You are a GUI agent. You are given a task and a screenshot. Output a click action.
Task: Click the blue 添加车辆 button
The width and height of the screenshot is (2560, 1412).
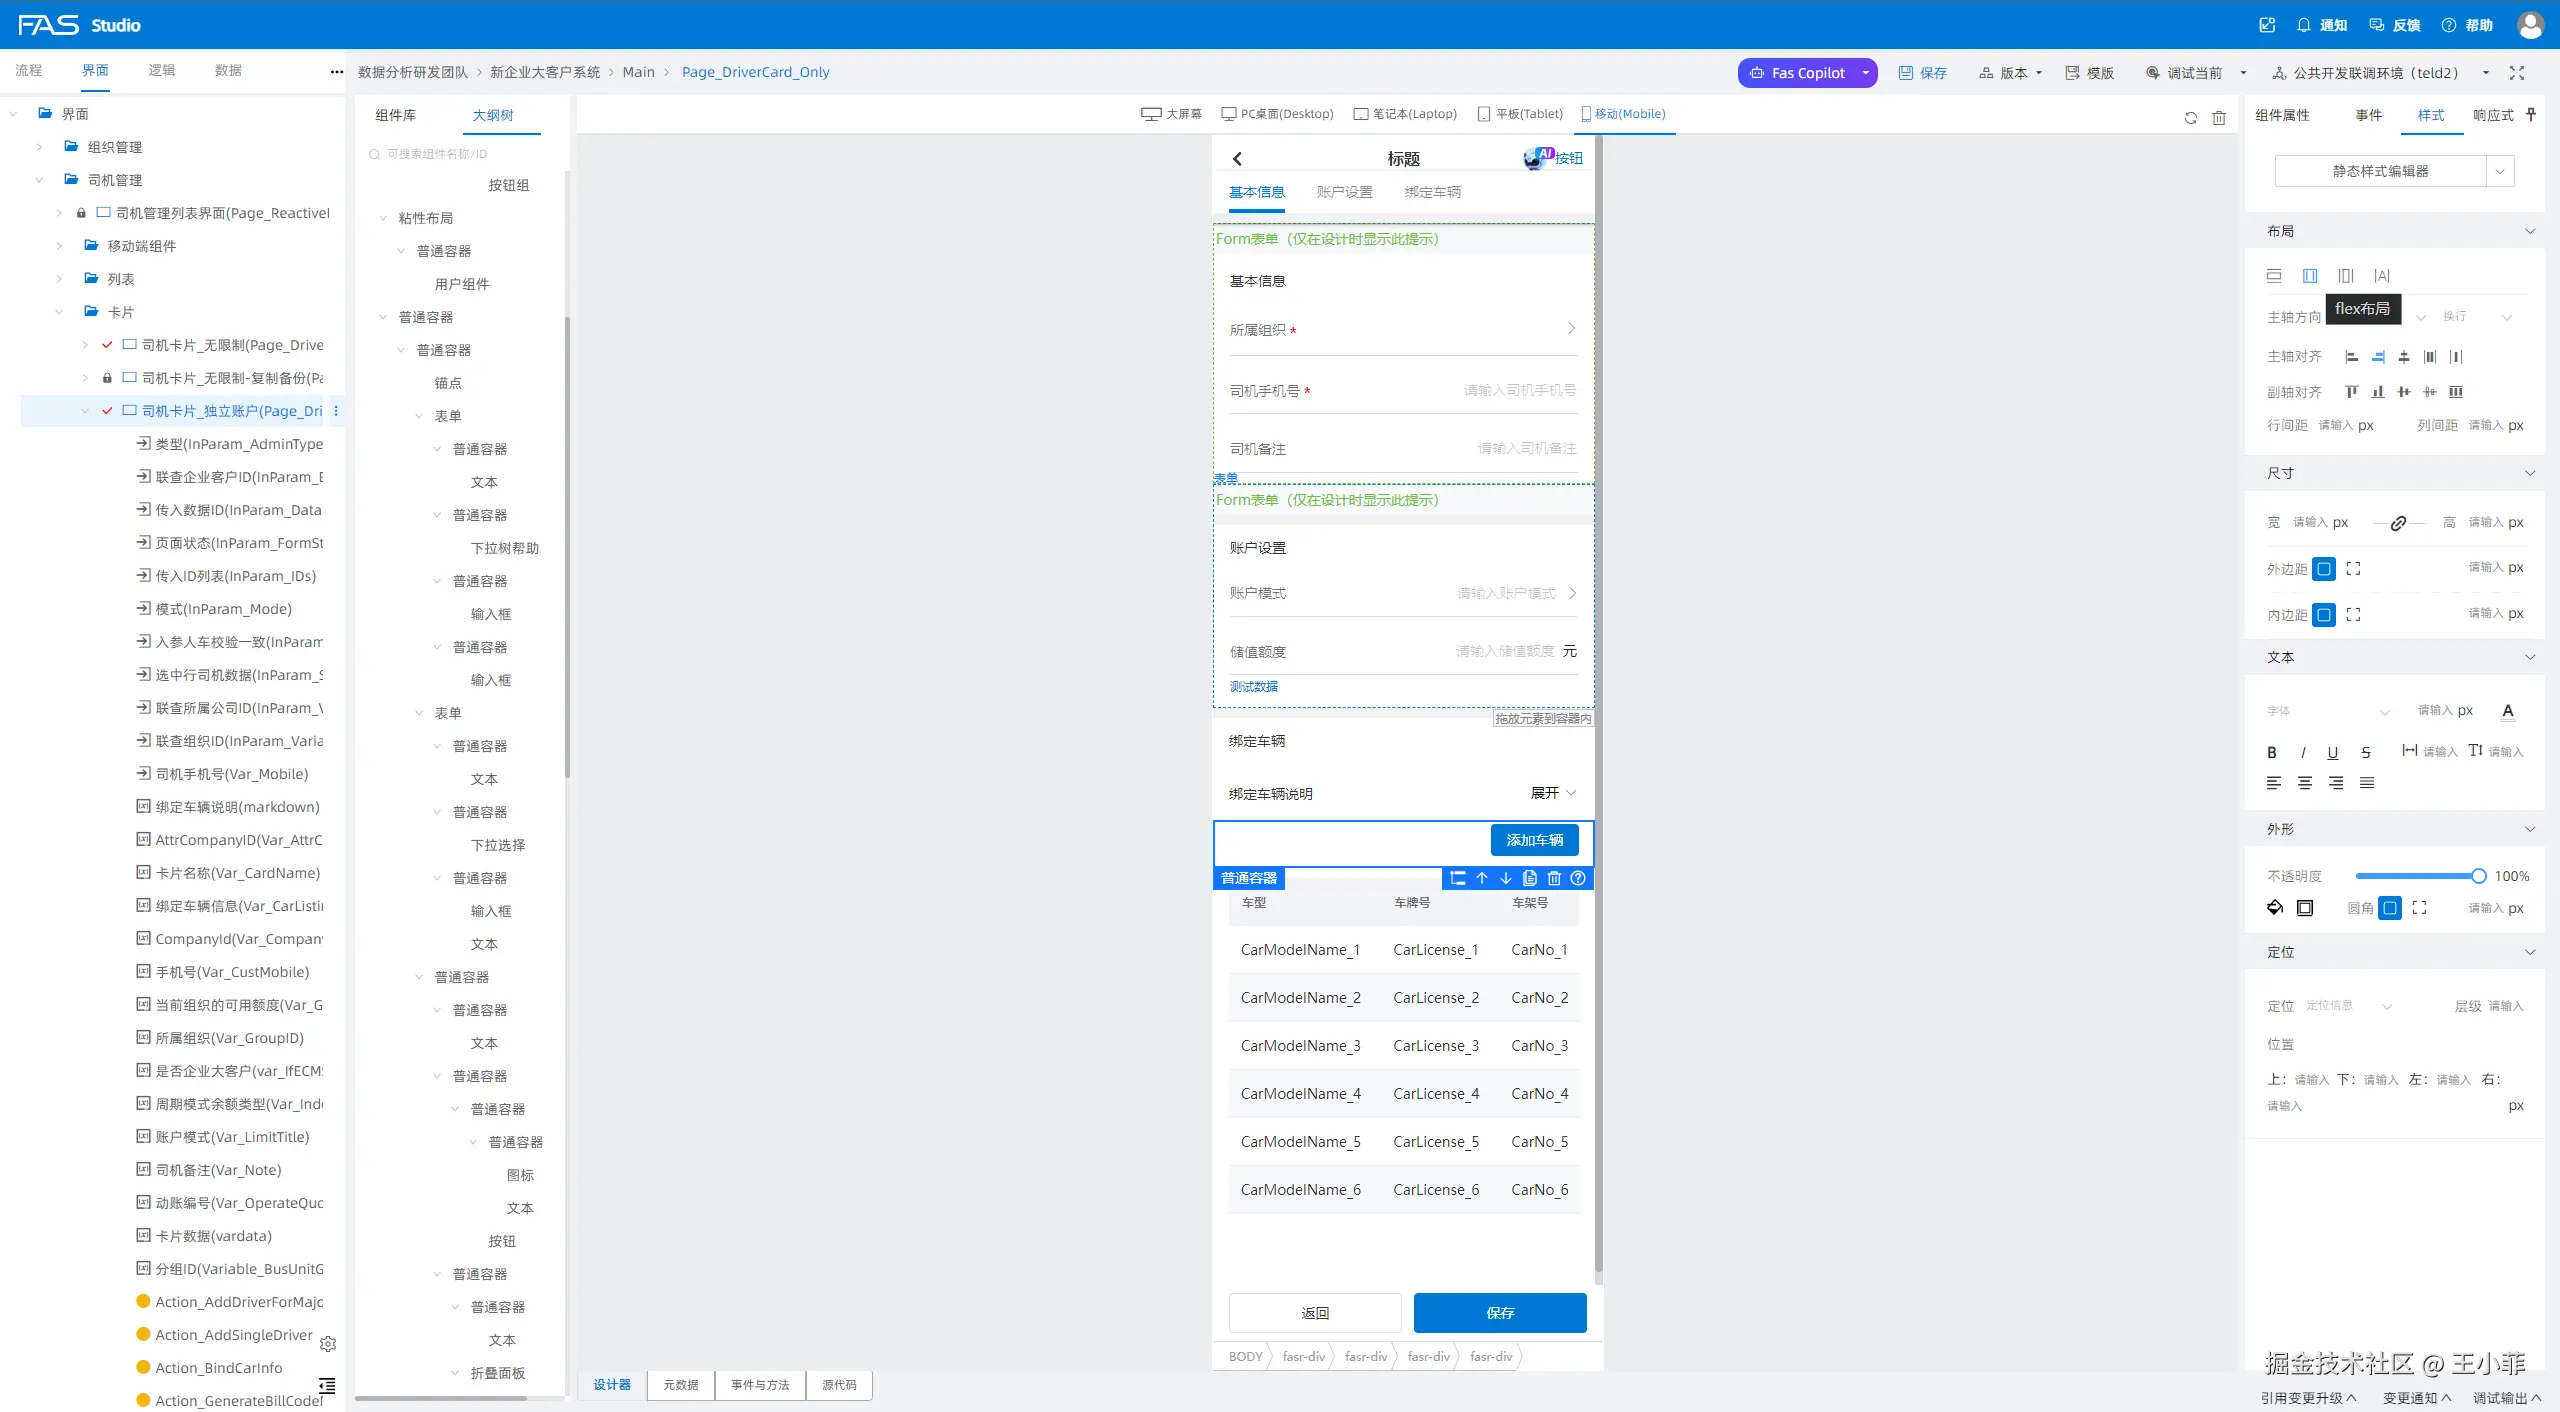click(x=1534, y=840)
